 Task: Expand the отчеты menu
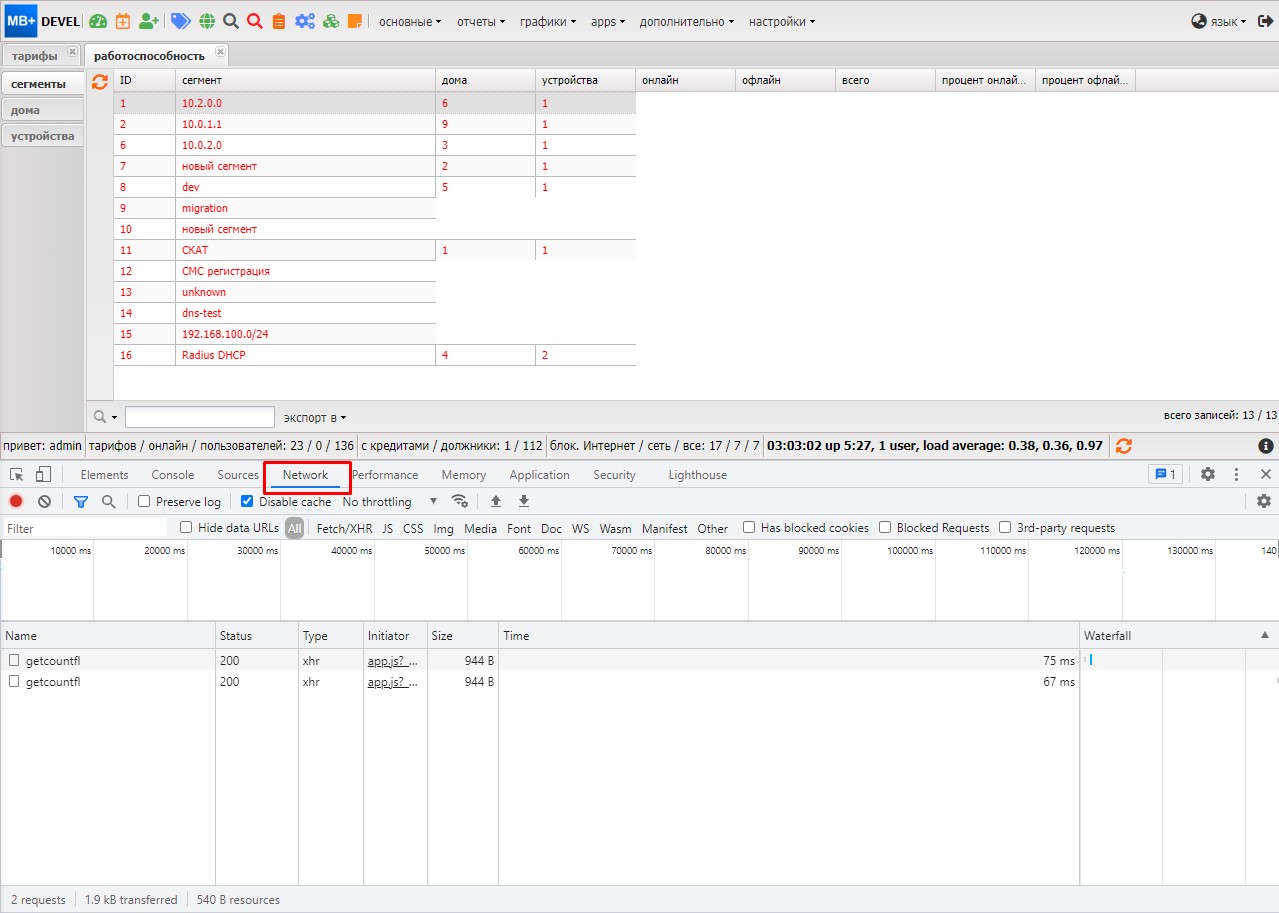(481, 21)
